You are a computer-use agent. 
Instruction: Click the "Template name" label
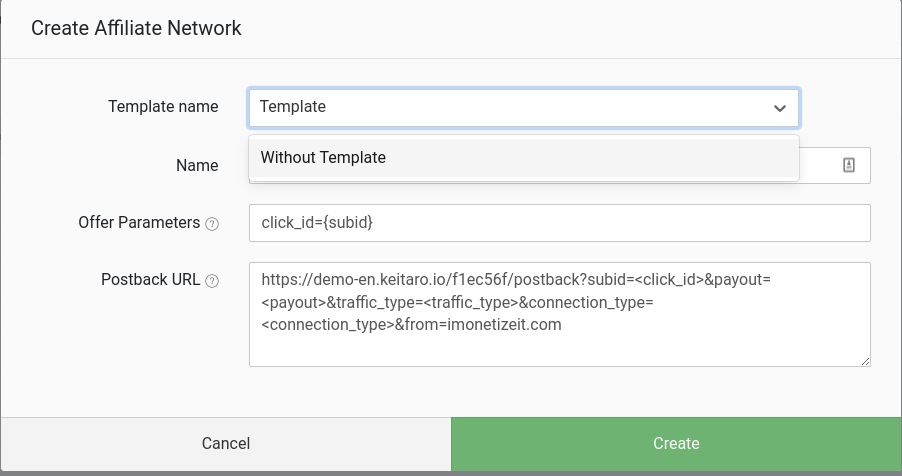163,106
